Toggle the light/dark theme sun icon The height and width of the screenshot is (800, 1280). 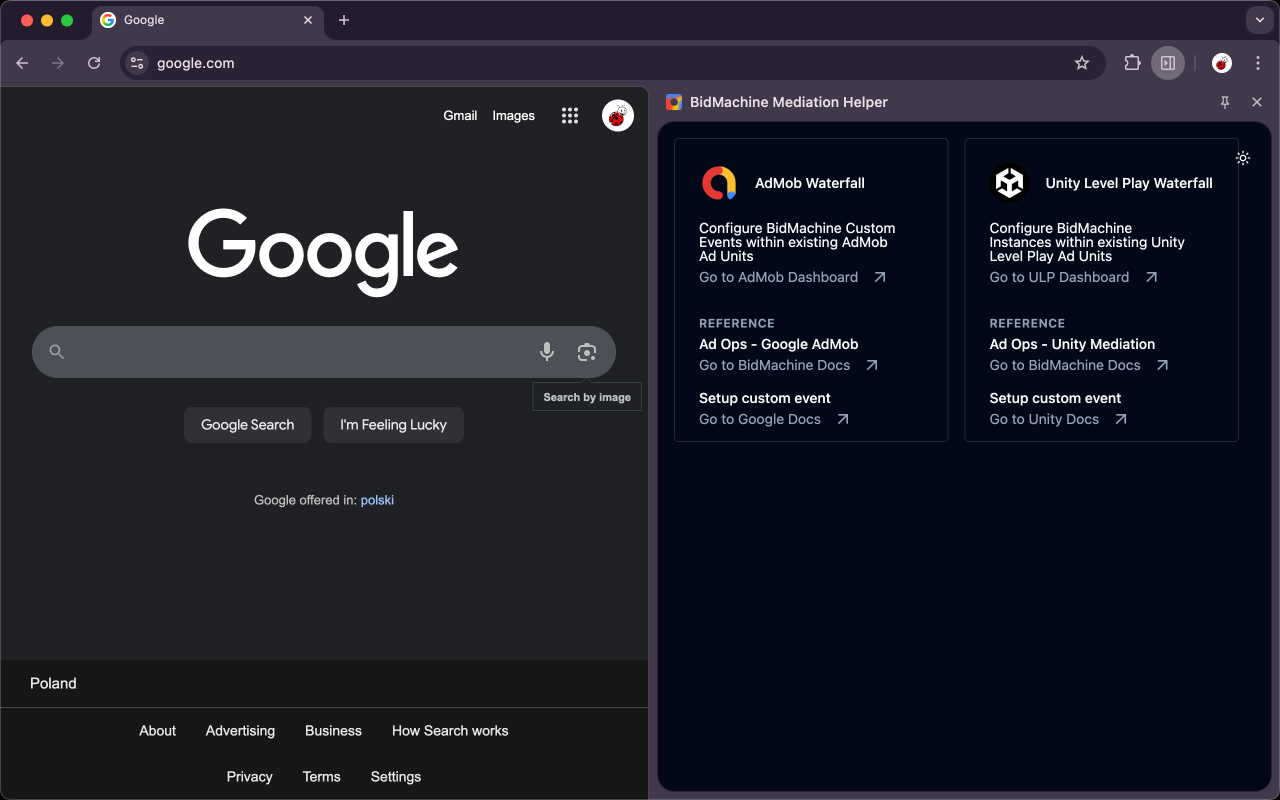click(1243, 158)
